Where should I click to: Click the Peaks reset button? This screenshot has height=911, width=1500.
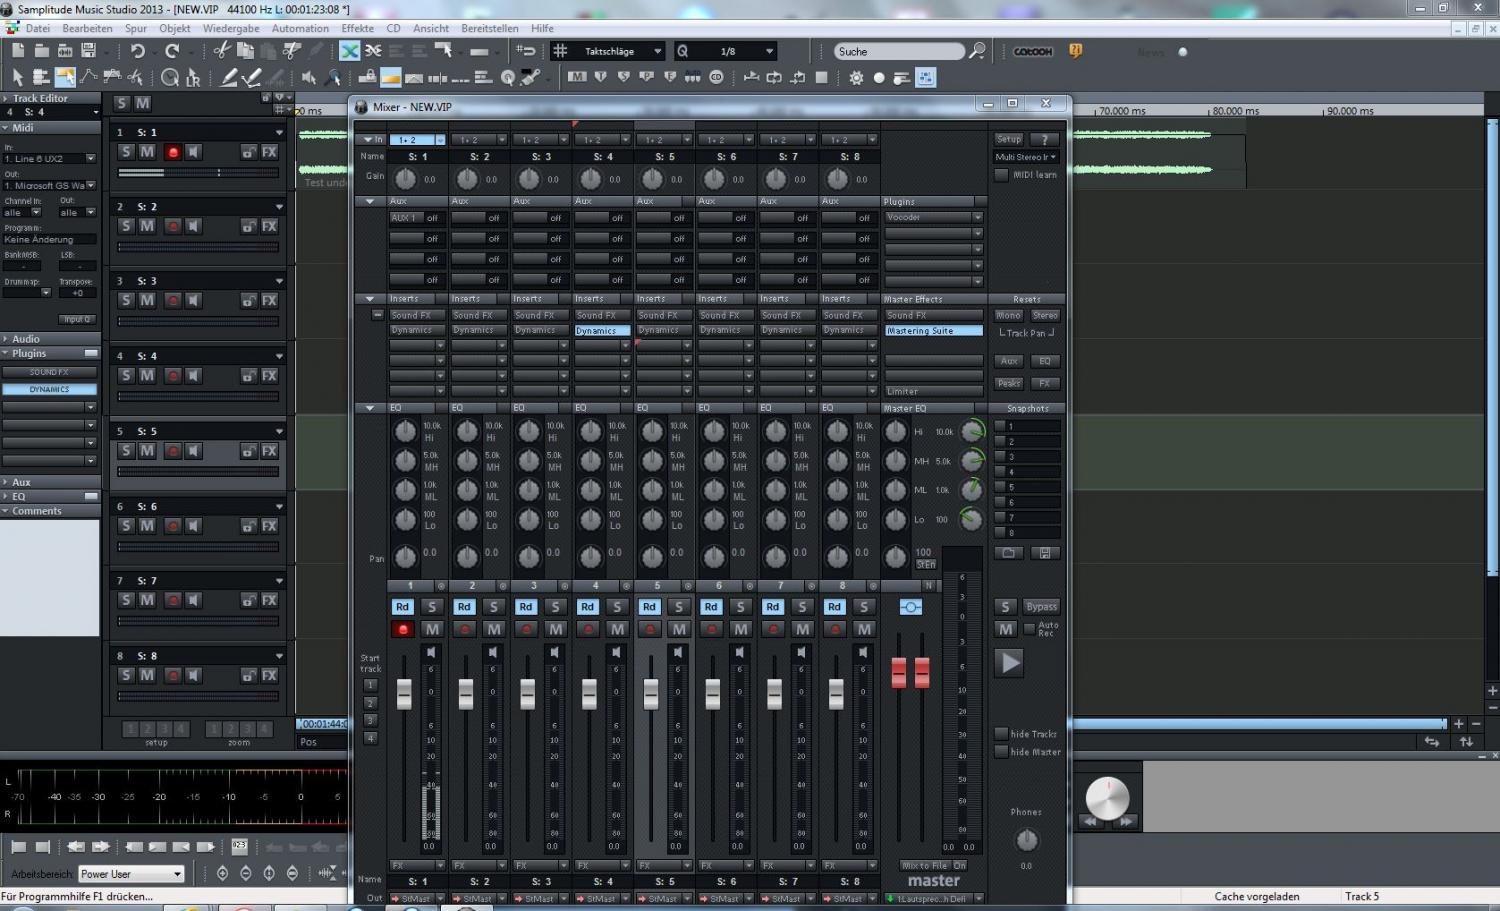[x=1008, y=383]
